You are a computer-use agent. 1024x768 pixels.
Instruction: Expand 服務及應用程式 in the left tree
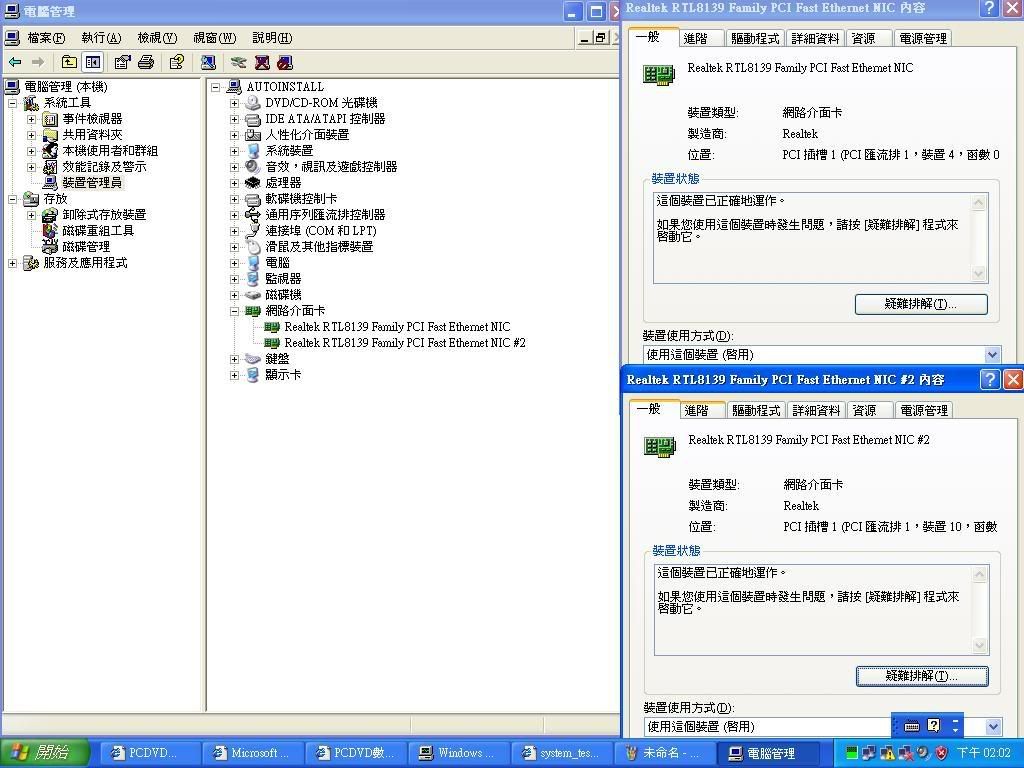tap(12, 263)
